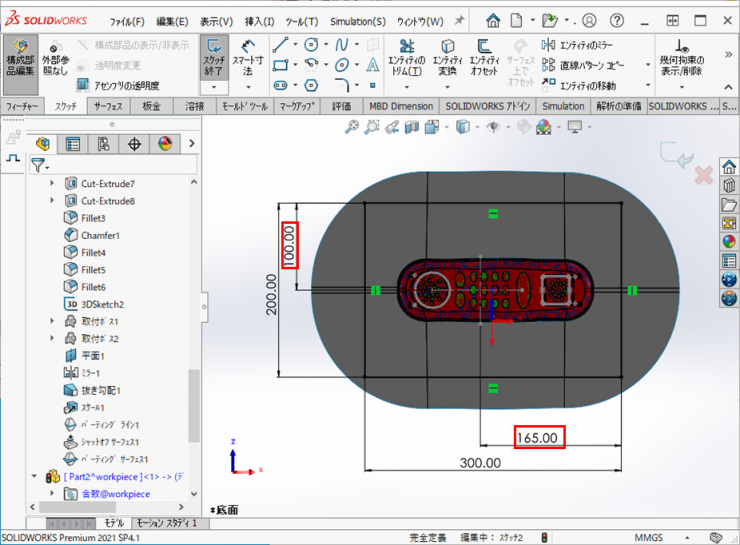Expand the Cut-Extrude7 feature node

click(53, 184)
